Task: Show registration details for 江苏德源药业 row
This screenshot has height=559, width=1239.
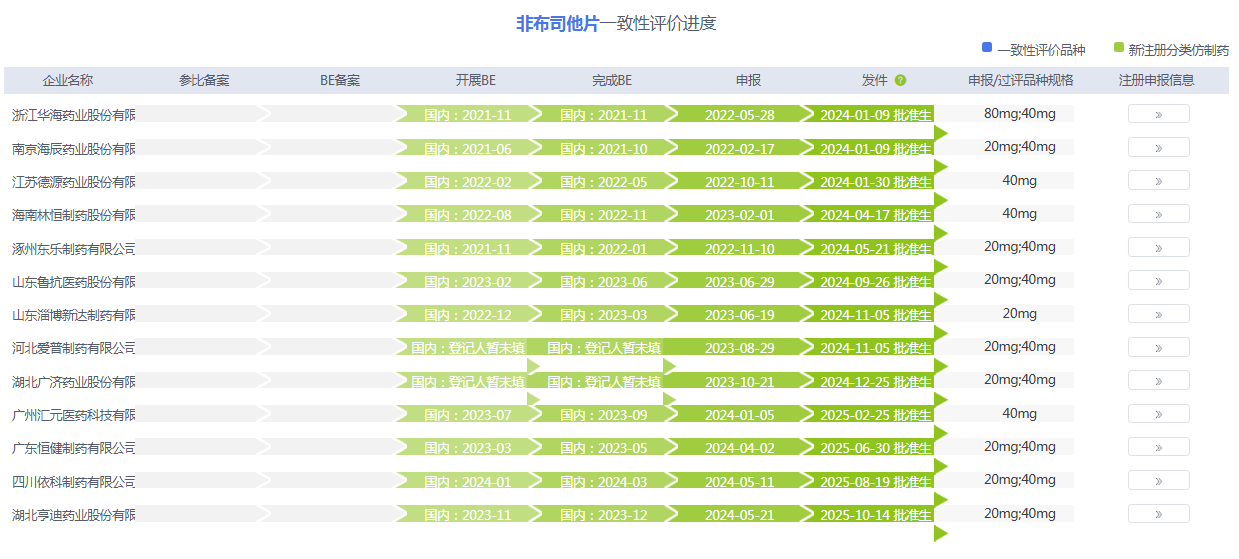Action: pyautogui.click(x=1158, y=181)
